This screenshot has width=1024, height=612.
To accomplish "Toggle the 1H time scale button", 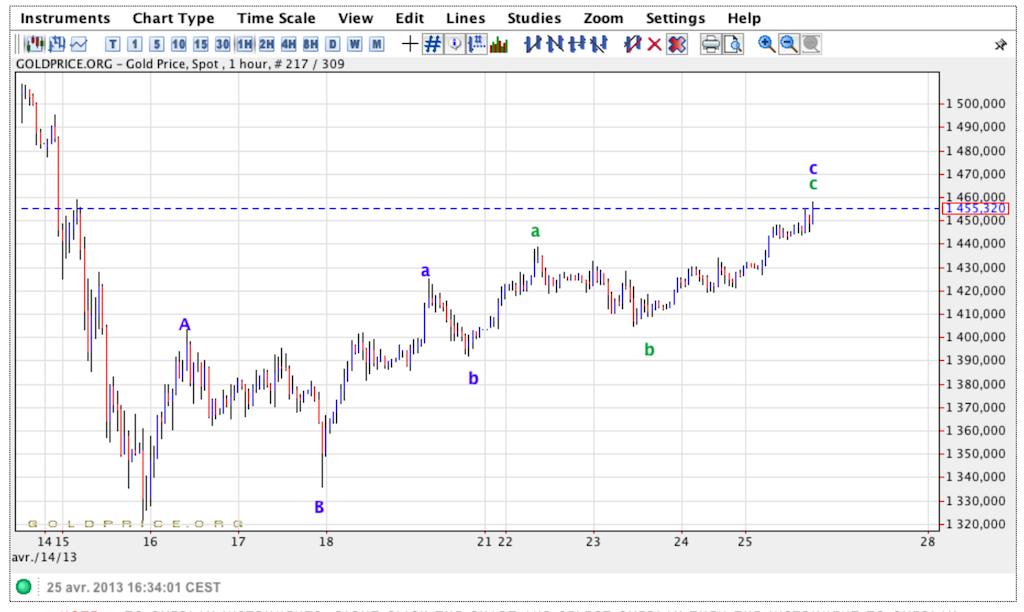I will pos(244,44).
